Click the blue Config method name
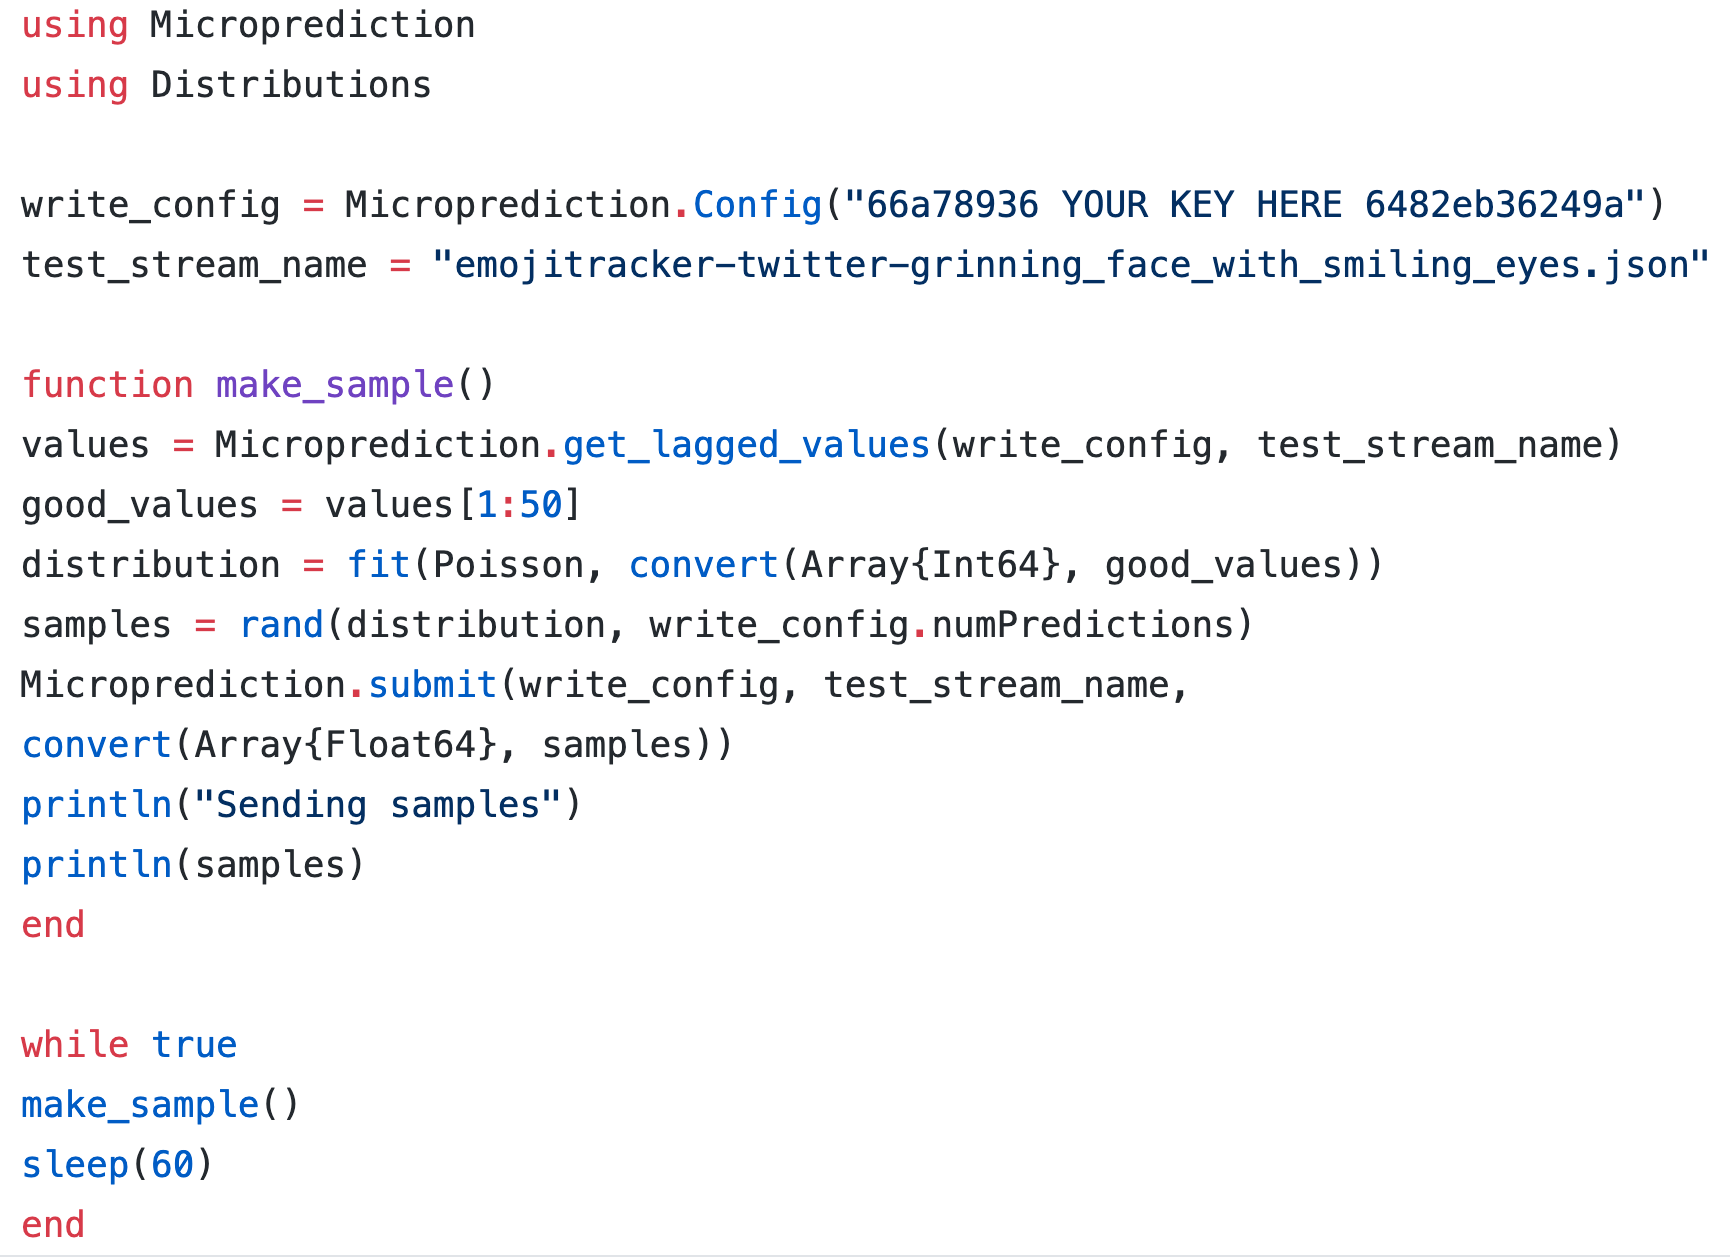This screenshot has width=1730, height=1258. tap(757, 205)
